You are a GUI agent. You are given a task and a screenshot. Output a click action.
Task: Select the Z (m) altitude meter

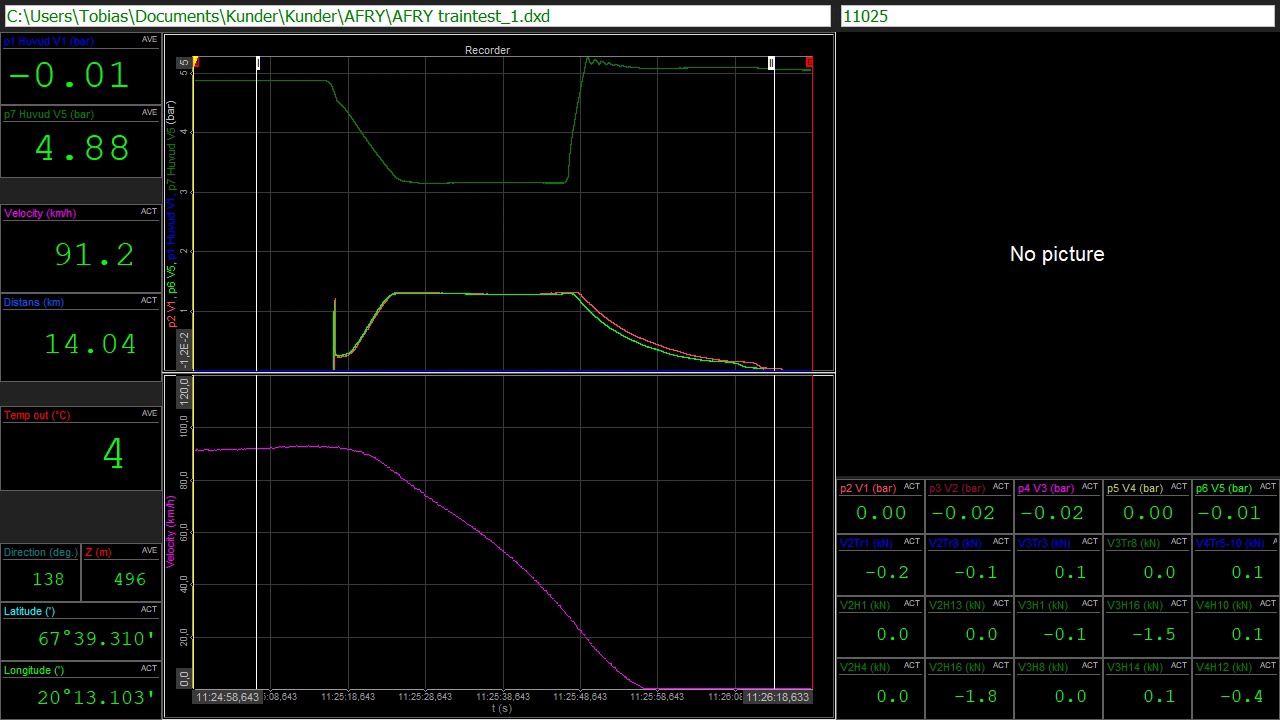121,572
